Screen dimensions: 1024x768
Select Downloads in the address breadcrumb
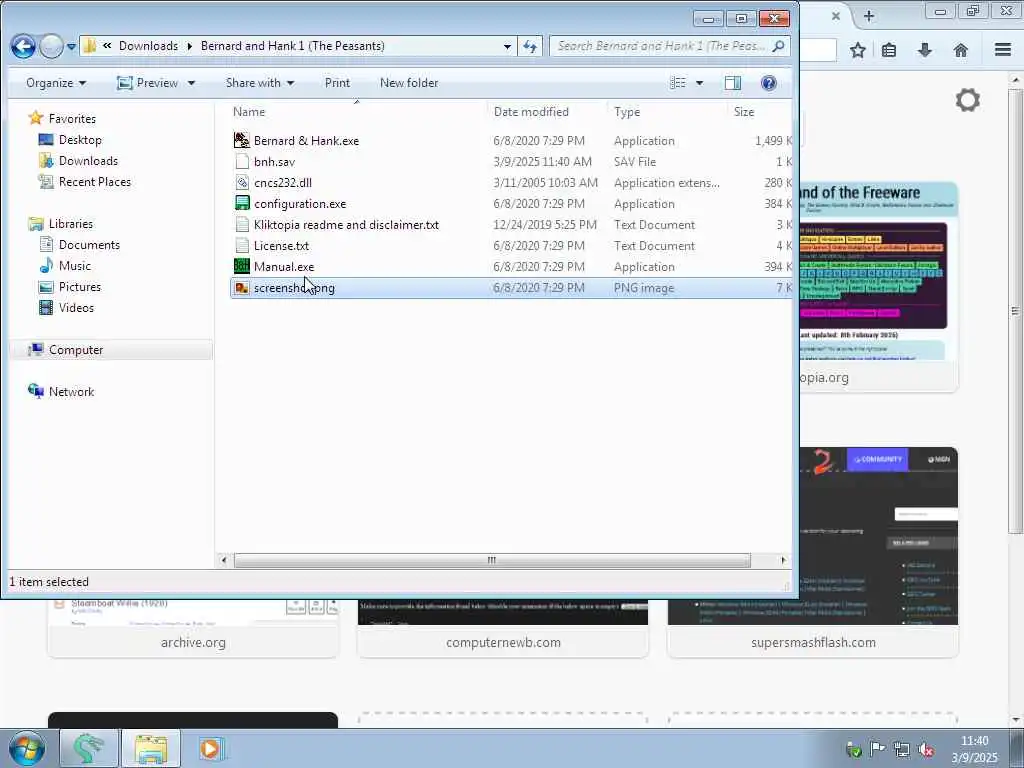[148, 46]
